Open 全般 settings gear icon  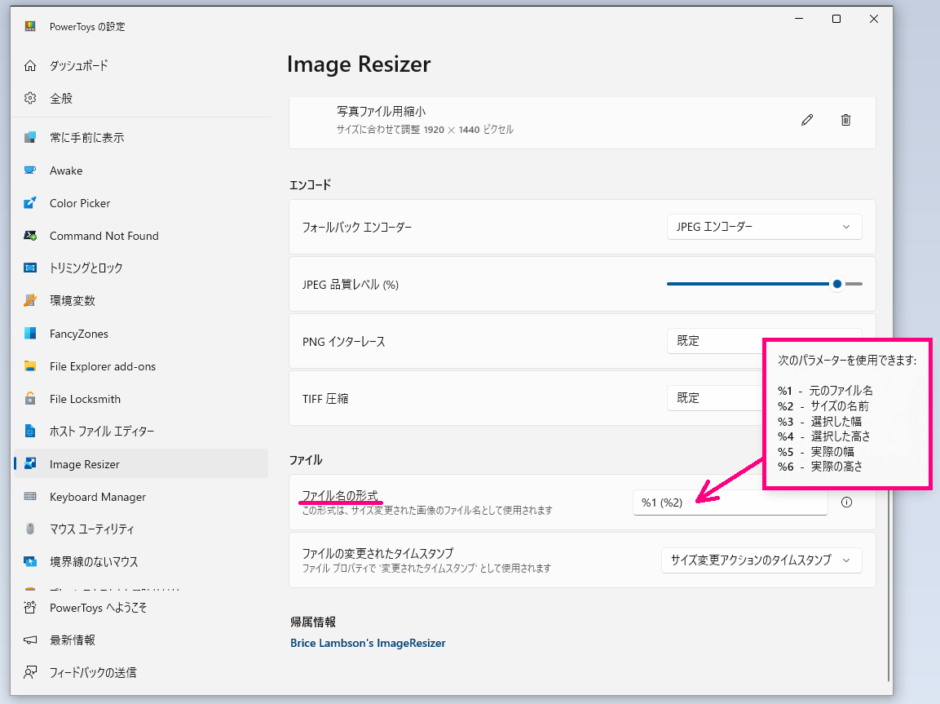tap(30, 98)
